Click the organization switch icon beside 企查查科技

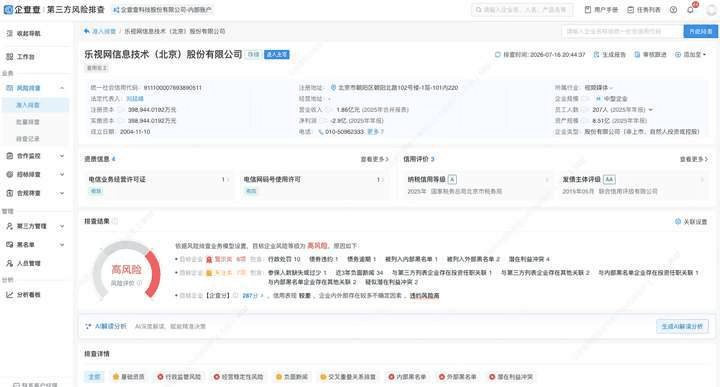[116, 10]
